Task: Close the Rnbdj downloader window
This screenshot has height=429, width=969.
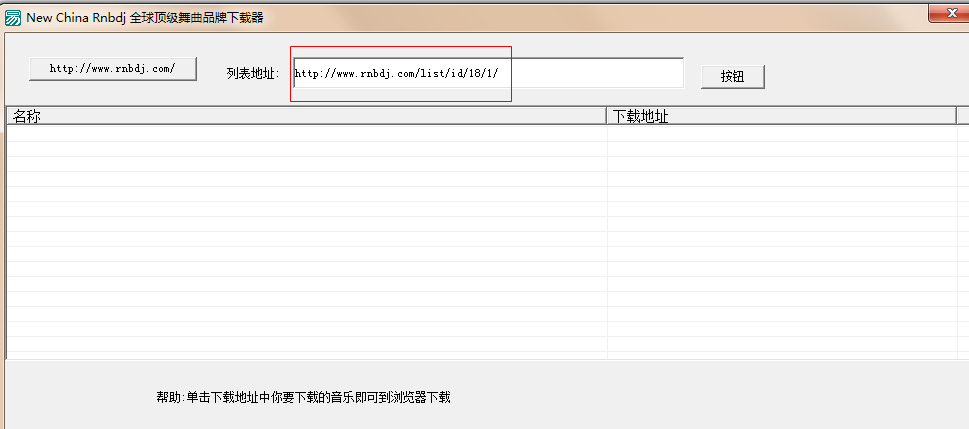Action: tap(950, 14)
